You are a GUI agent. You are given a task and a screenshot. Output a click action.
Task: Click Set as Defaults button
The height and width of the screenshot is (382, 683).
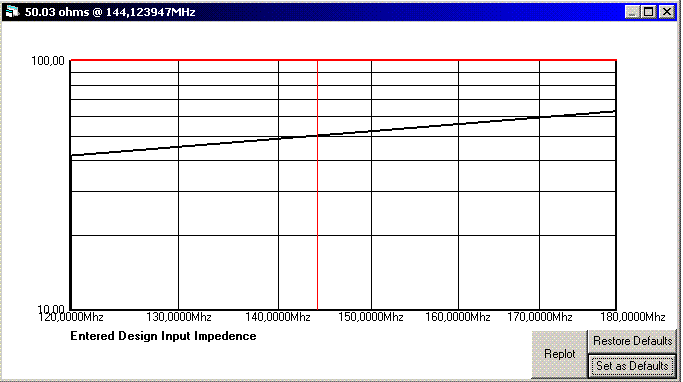632,366
